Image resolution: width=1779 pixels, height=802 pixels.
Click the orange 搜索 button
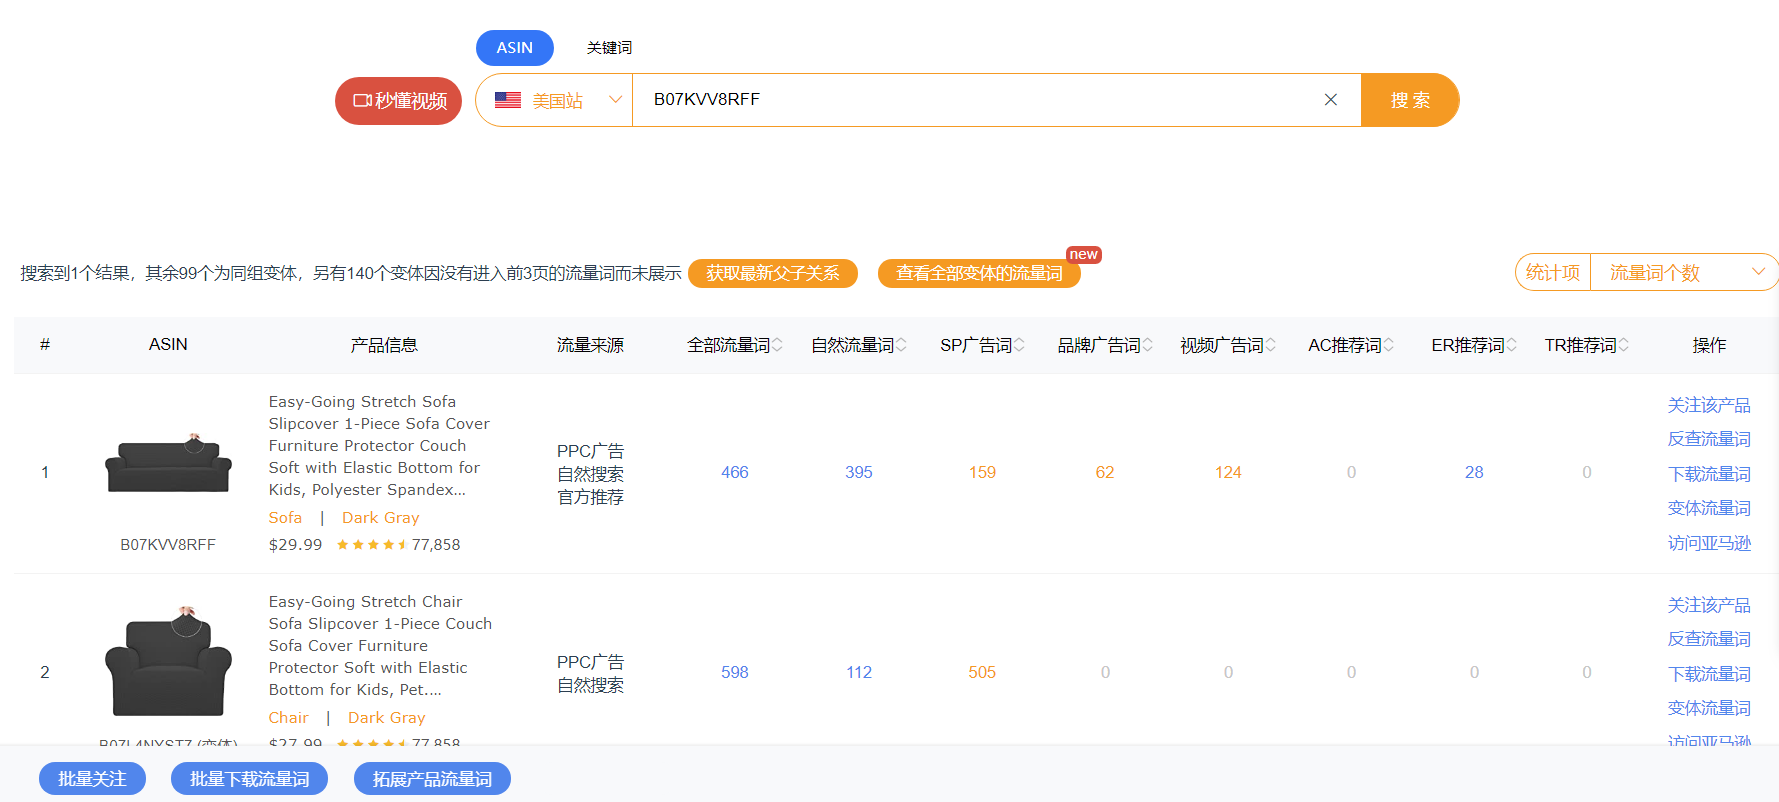pyautogui.click(x=1410, y=100)
